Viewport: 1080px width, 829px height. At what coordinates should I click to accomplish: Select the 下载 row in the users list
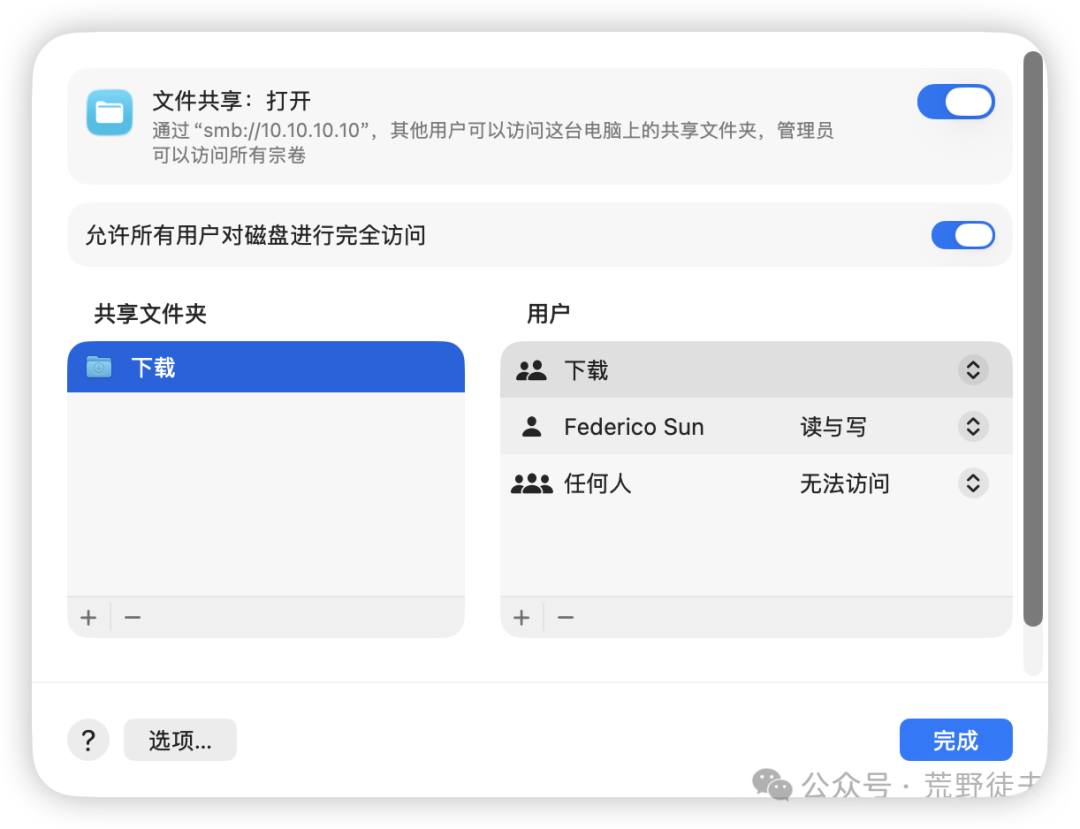756,370
